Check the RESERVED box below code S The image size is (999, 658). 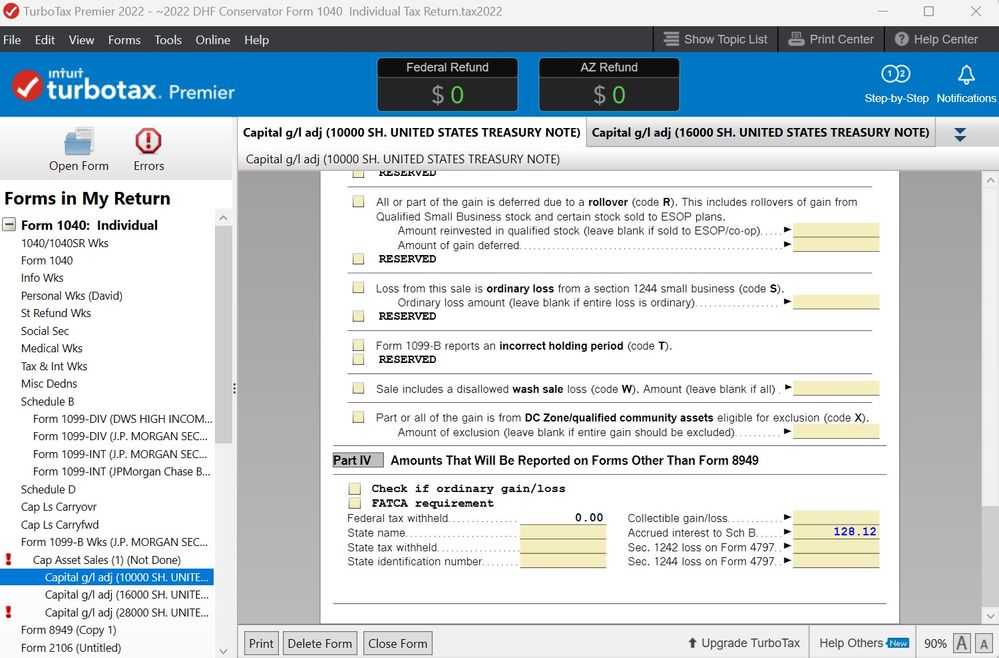point(359,316)
